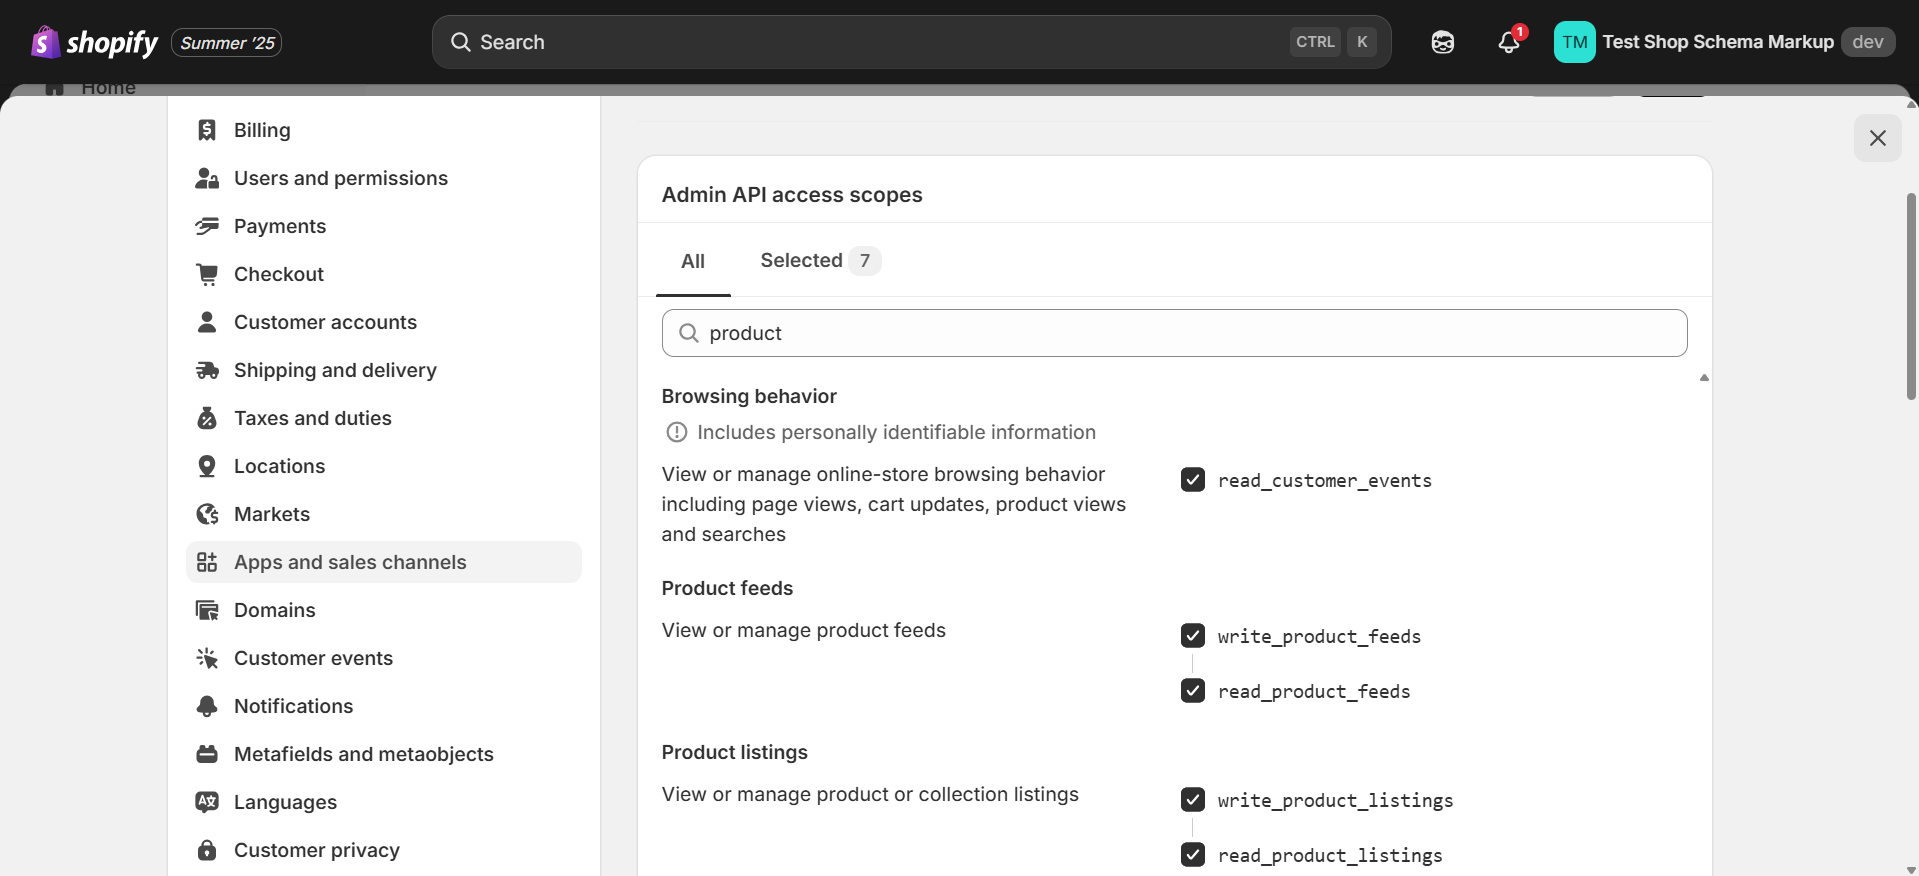Image resolution: width=1919 pixels, height=876 pixels.
Task: Uncheck the read_customer_events scope
Action: tap(1193, 480)
